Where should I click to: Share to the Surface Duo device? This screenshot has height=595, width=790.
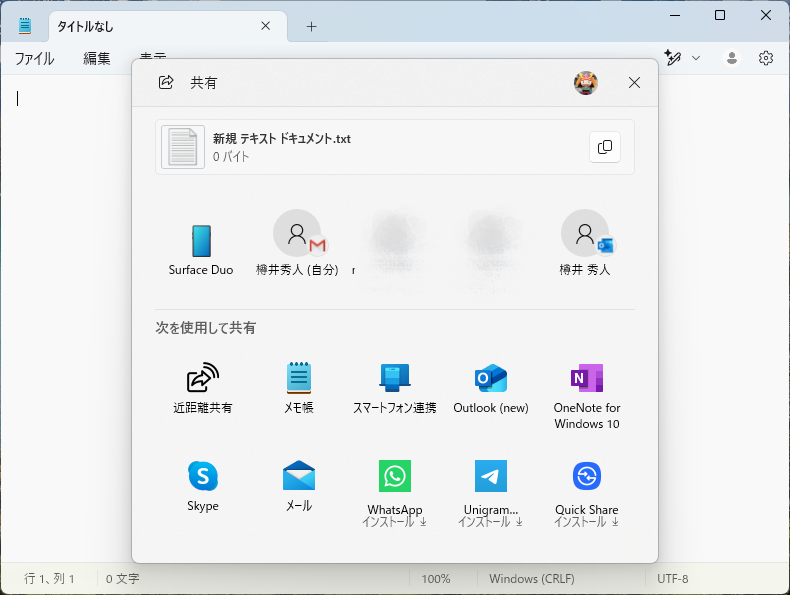[x=201, y=250]
